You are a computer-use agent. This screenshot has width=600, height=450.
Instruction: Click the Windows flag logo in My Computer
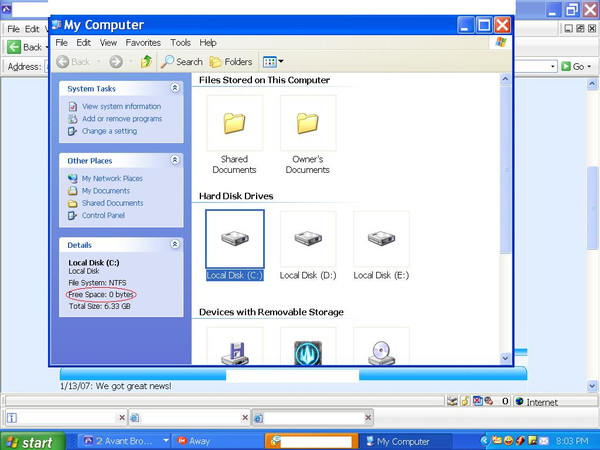pyautogui.click(x=501, y=42)
